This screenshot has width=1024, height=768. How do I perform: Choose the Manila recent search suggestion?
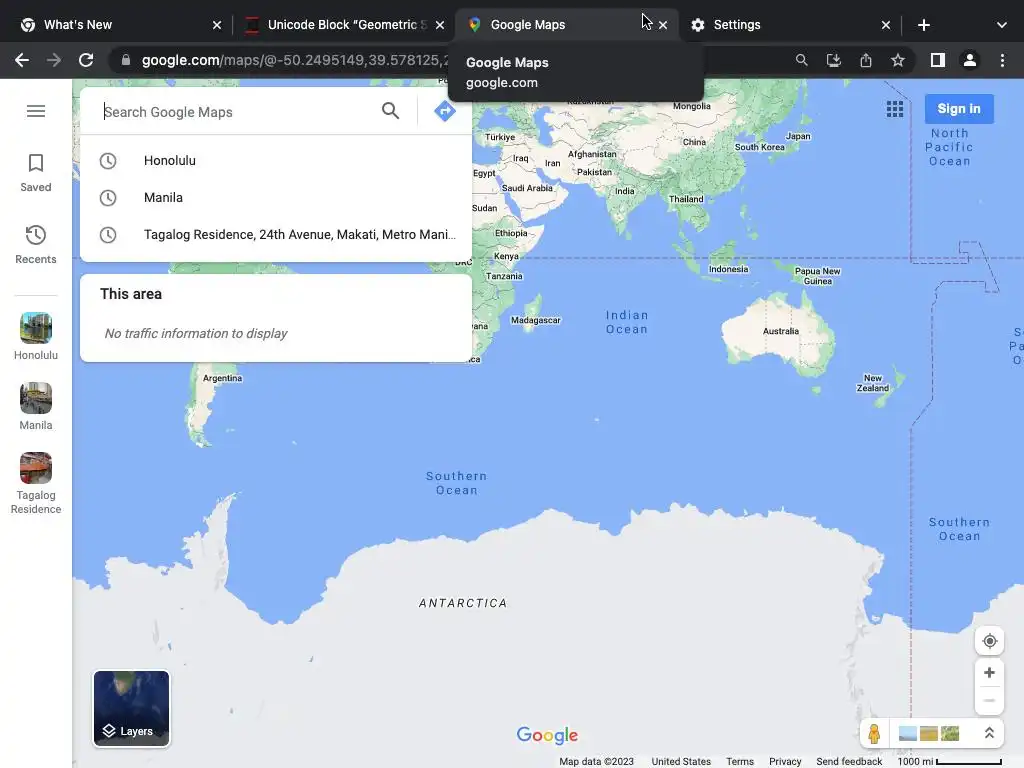[x=276, y=198]
